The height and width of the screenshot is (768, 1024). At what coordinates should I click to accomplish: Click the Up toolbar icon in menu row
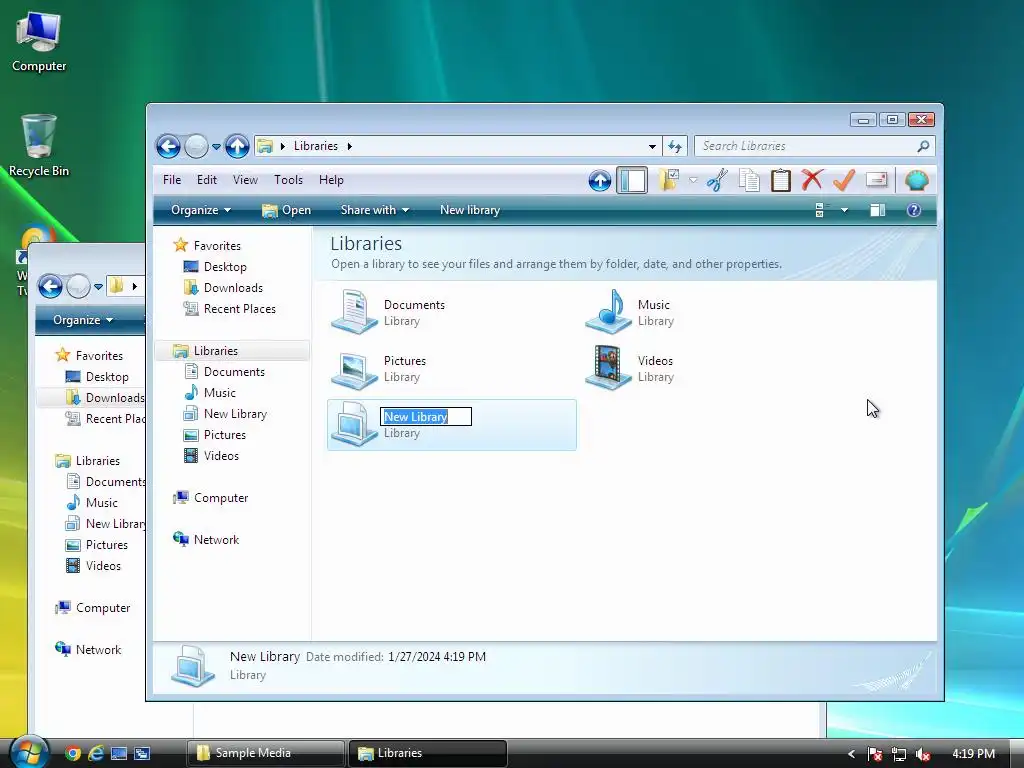(x=600, y=180)
